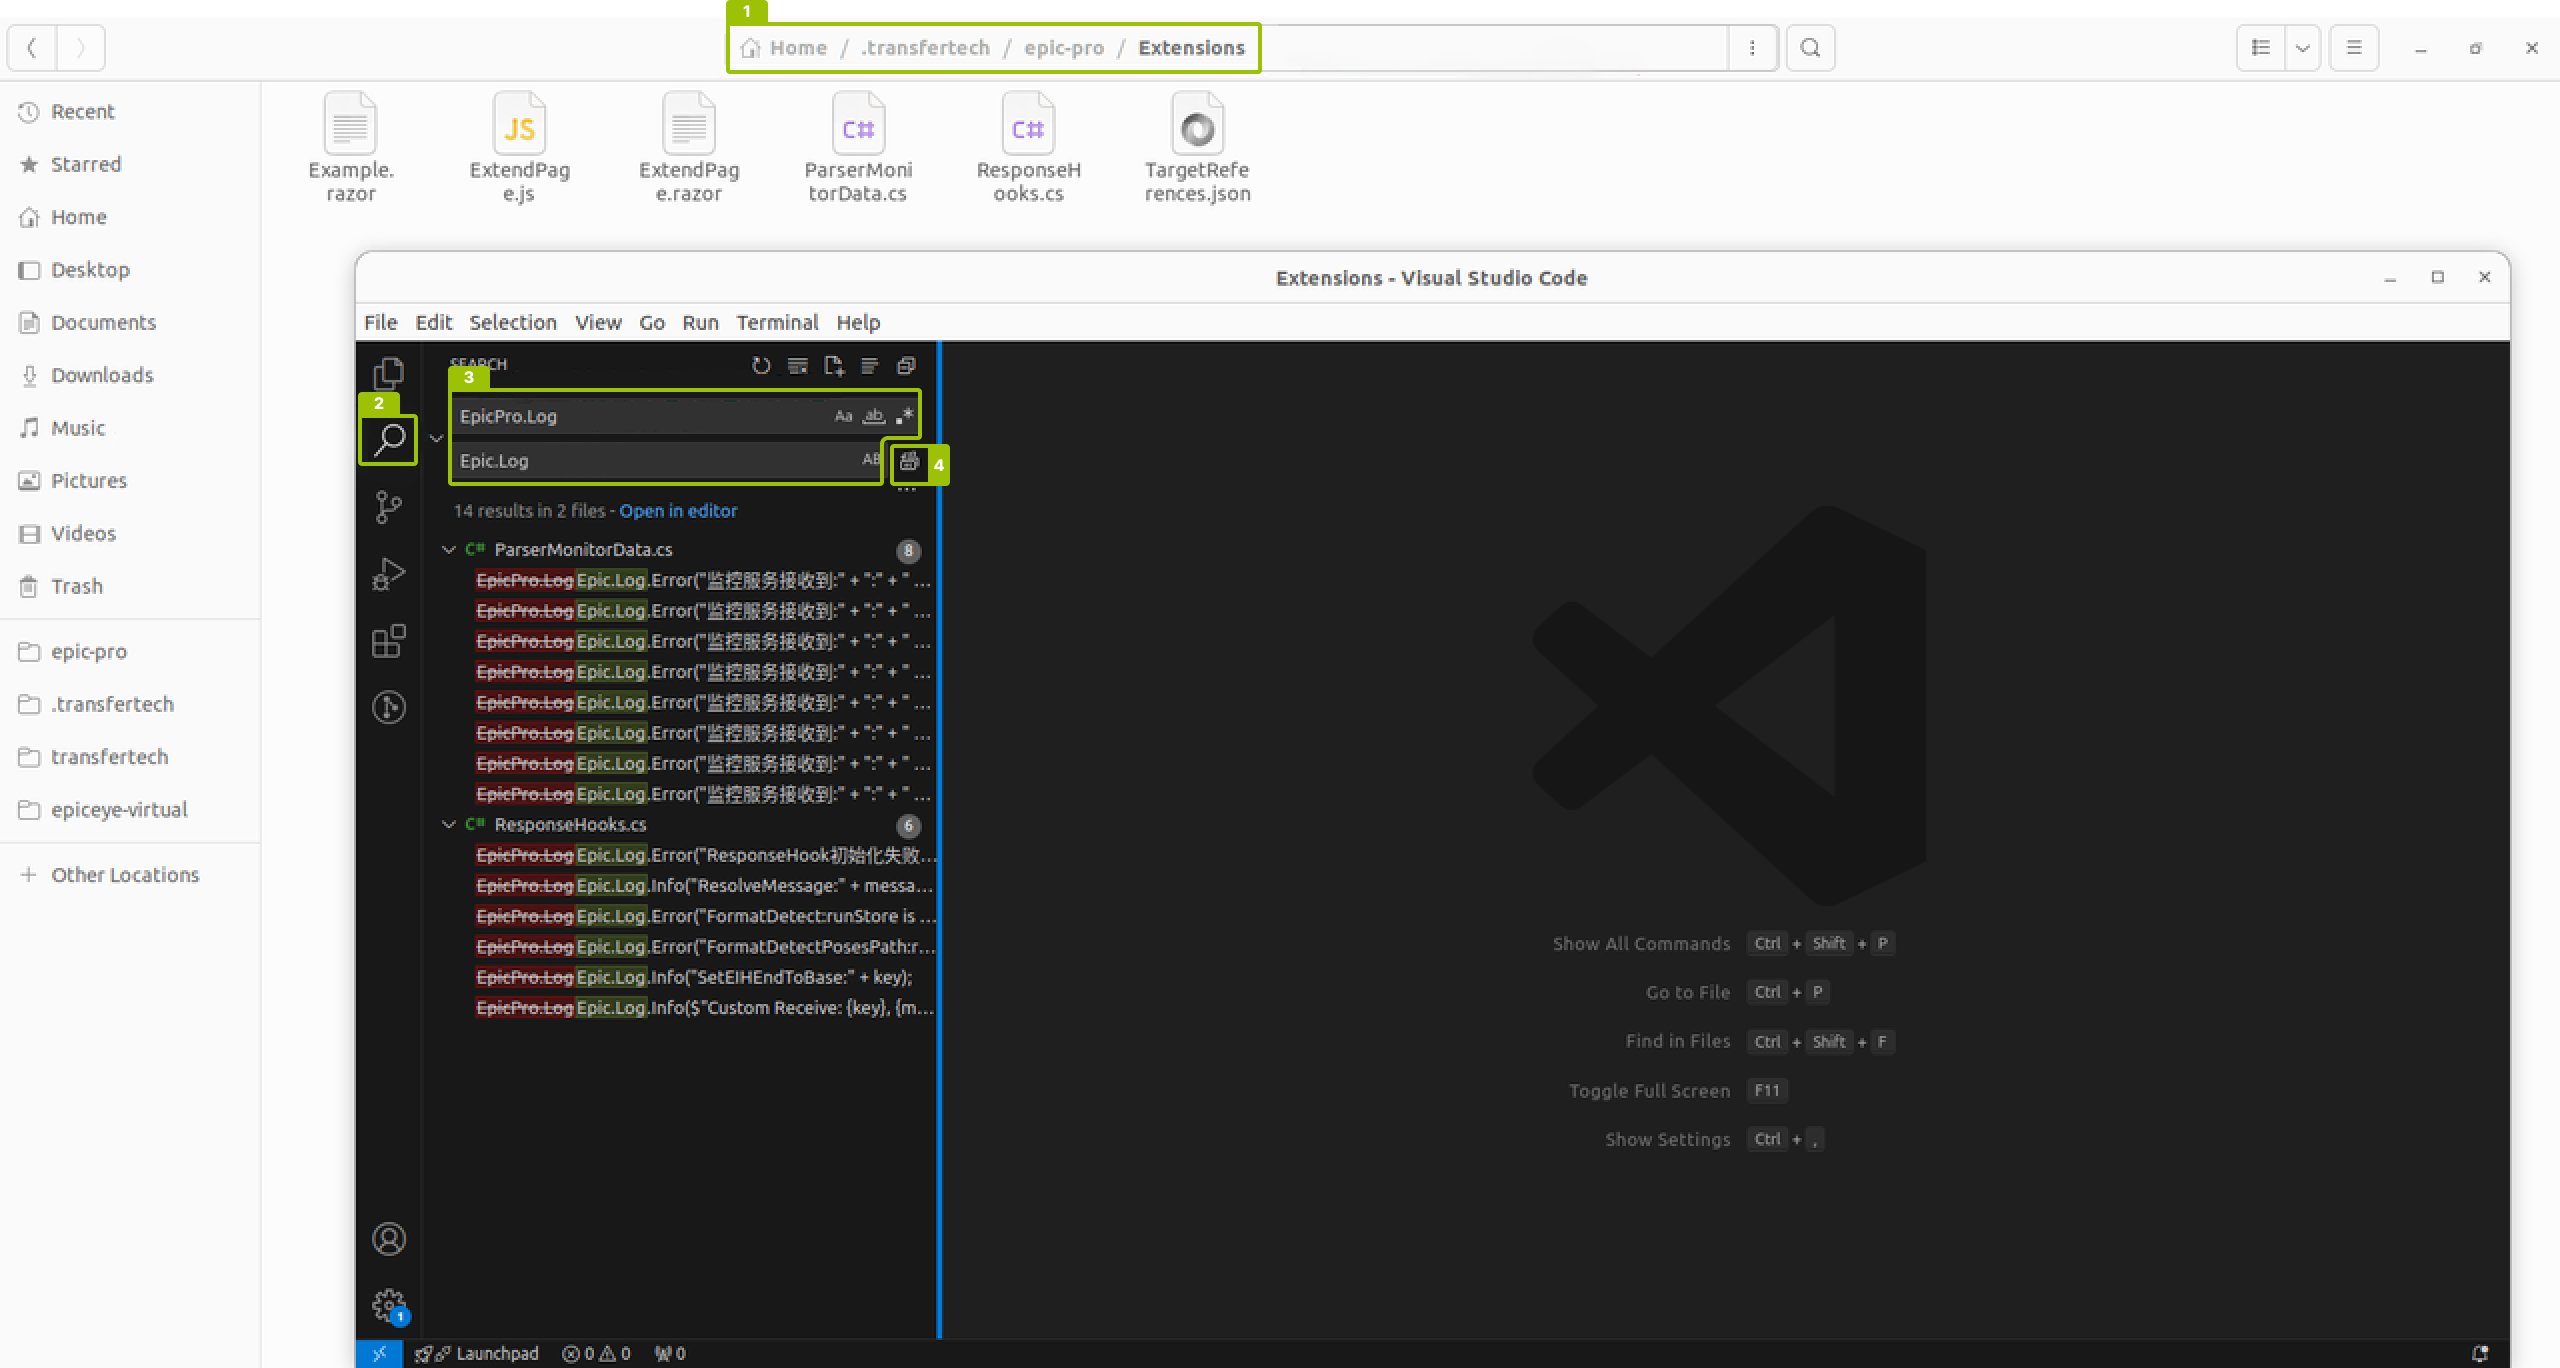Refresh the search results
The image size is (2560, 1368).
[761, 366]
